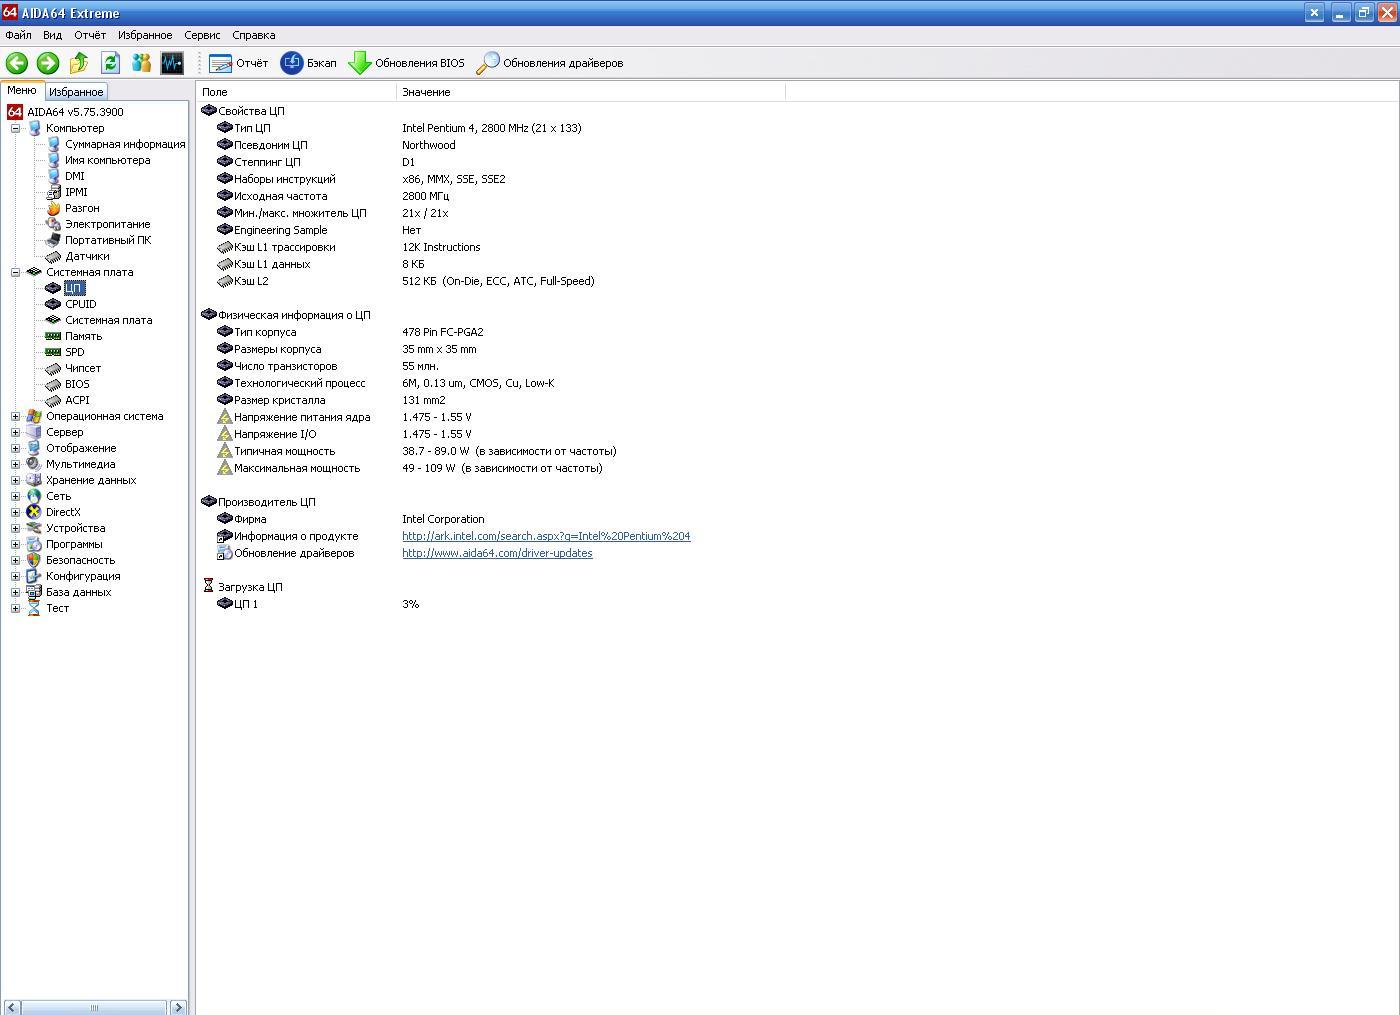Select Портативный ПК tree item
The image size is (1400, 1015).
[x=108, y=240]
